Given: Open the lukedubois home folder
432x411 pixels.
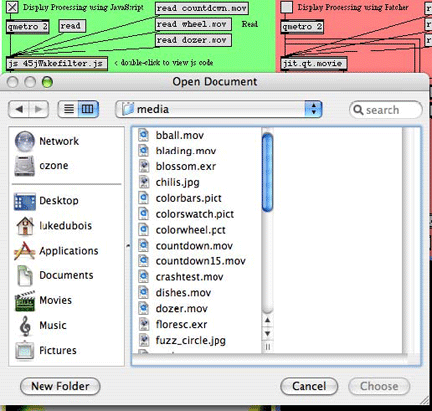Looking at the screenshot, I should point(25,226).
